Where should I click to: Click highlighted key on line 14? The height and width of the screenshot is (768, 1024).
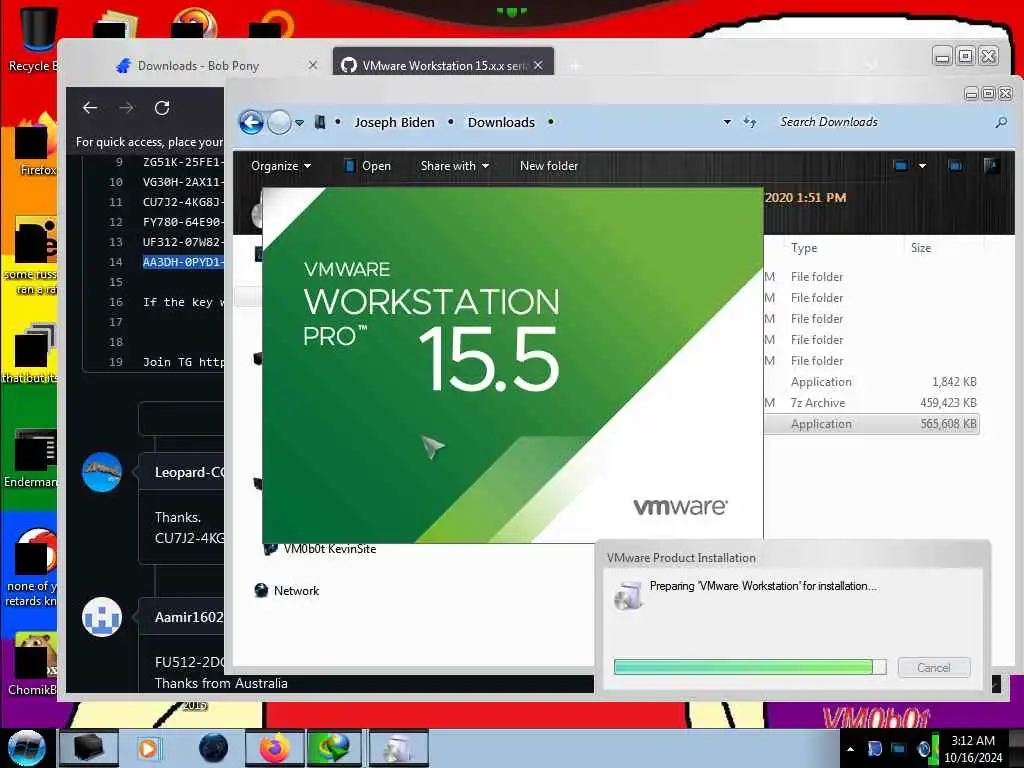[x=183, y=262]
